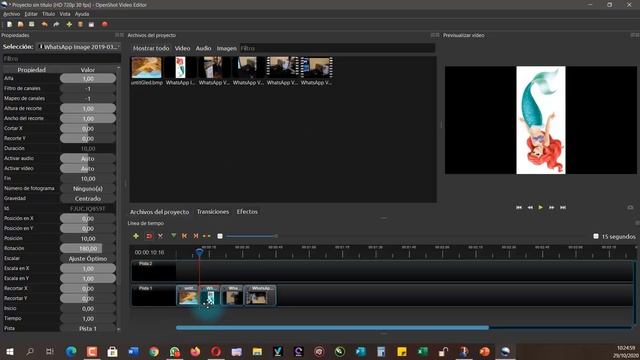The width and height of the screenshot is (640, 360).
Task: Click the Open Project folder icon
Action: [x=20, y=24]
